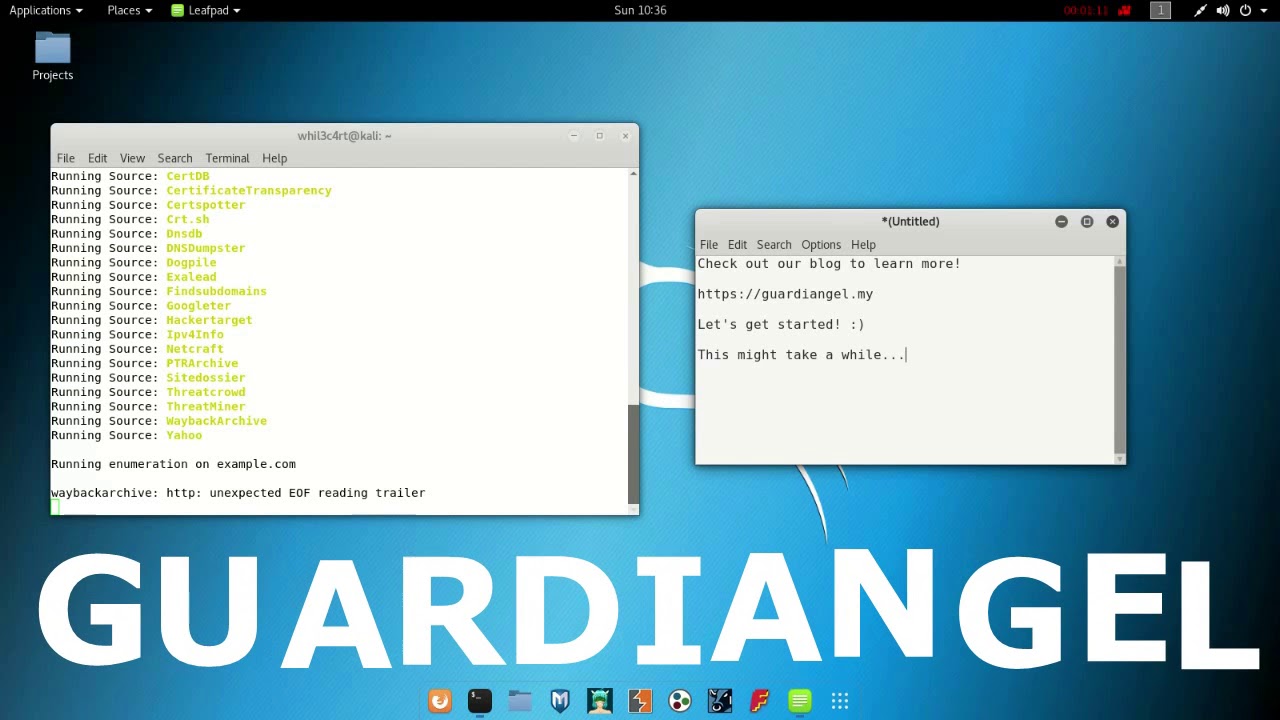Click the empty Leafpad text area below text
The width and height of the screenshot is (1280, 720).
click(x=905, y=415)
